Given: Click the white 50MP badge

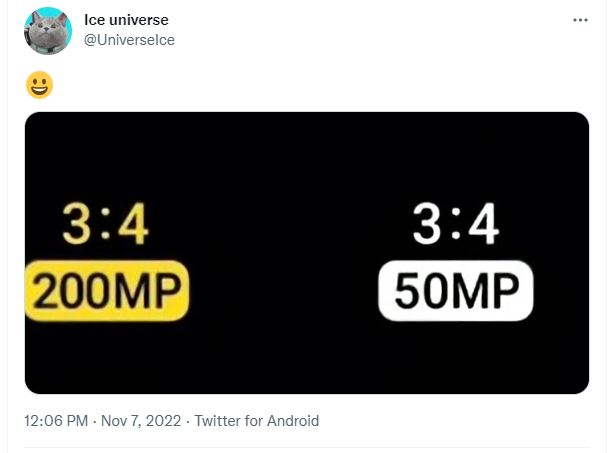Looking at the screenshot, I should coord(456,291).
